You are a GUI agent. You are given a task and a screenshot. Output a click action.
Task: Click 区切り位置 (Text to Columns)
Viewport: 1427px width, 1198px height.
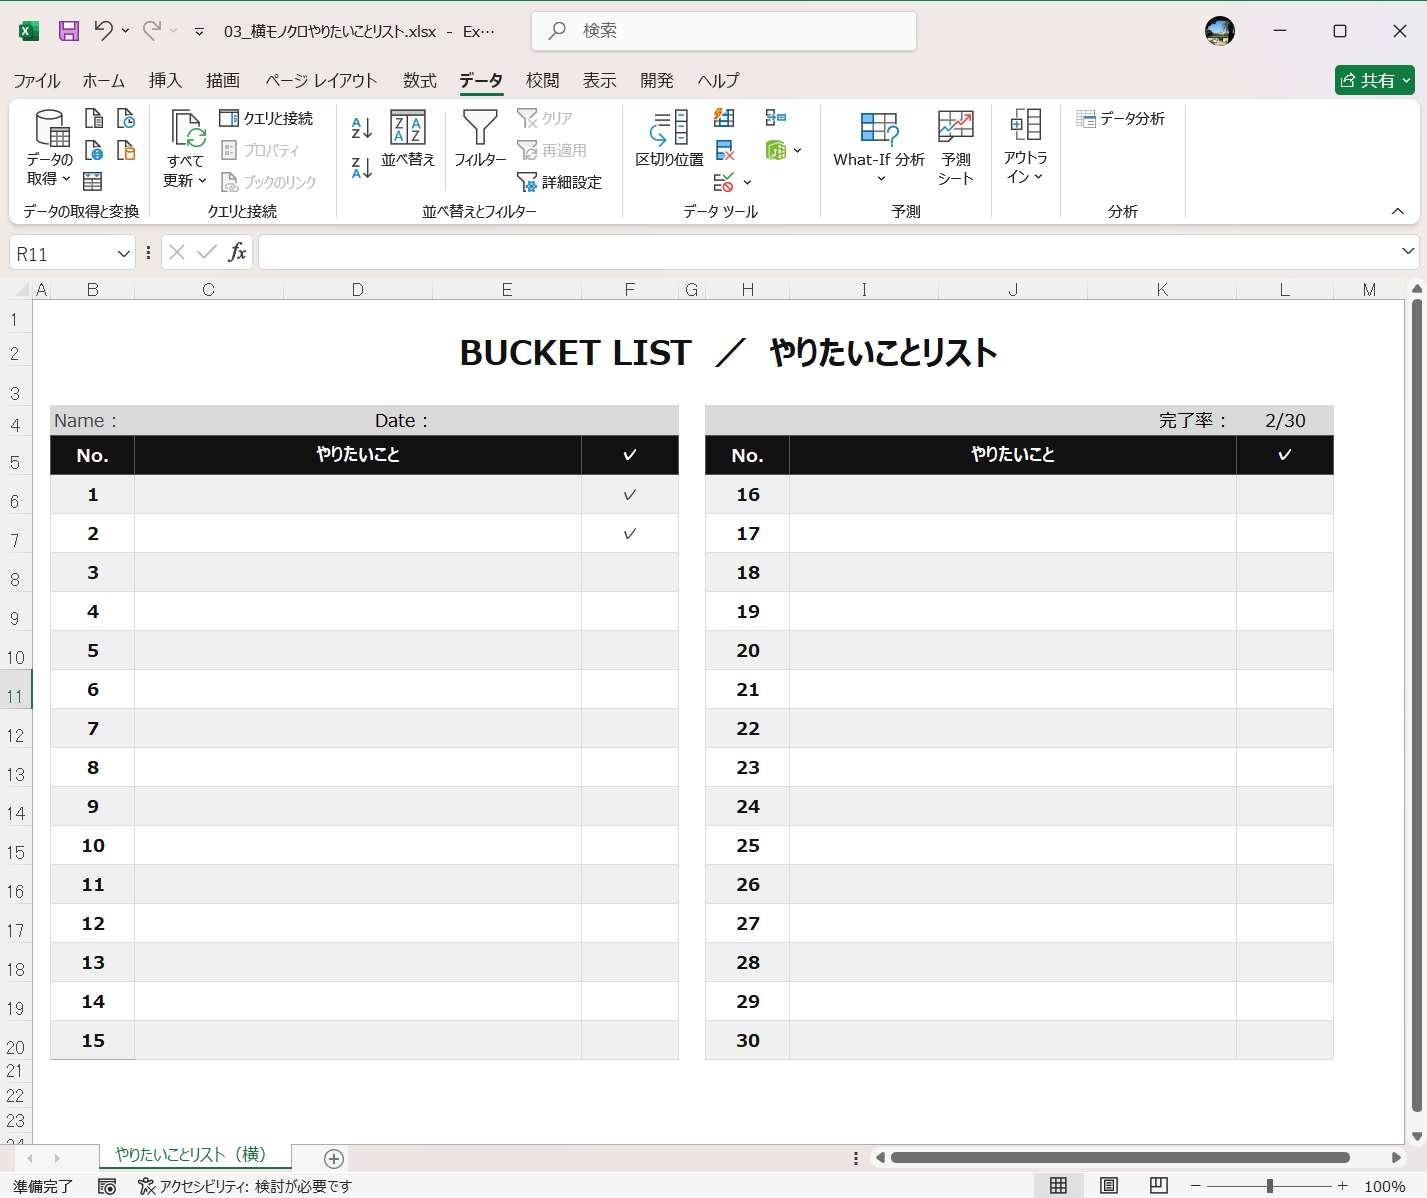669,138
